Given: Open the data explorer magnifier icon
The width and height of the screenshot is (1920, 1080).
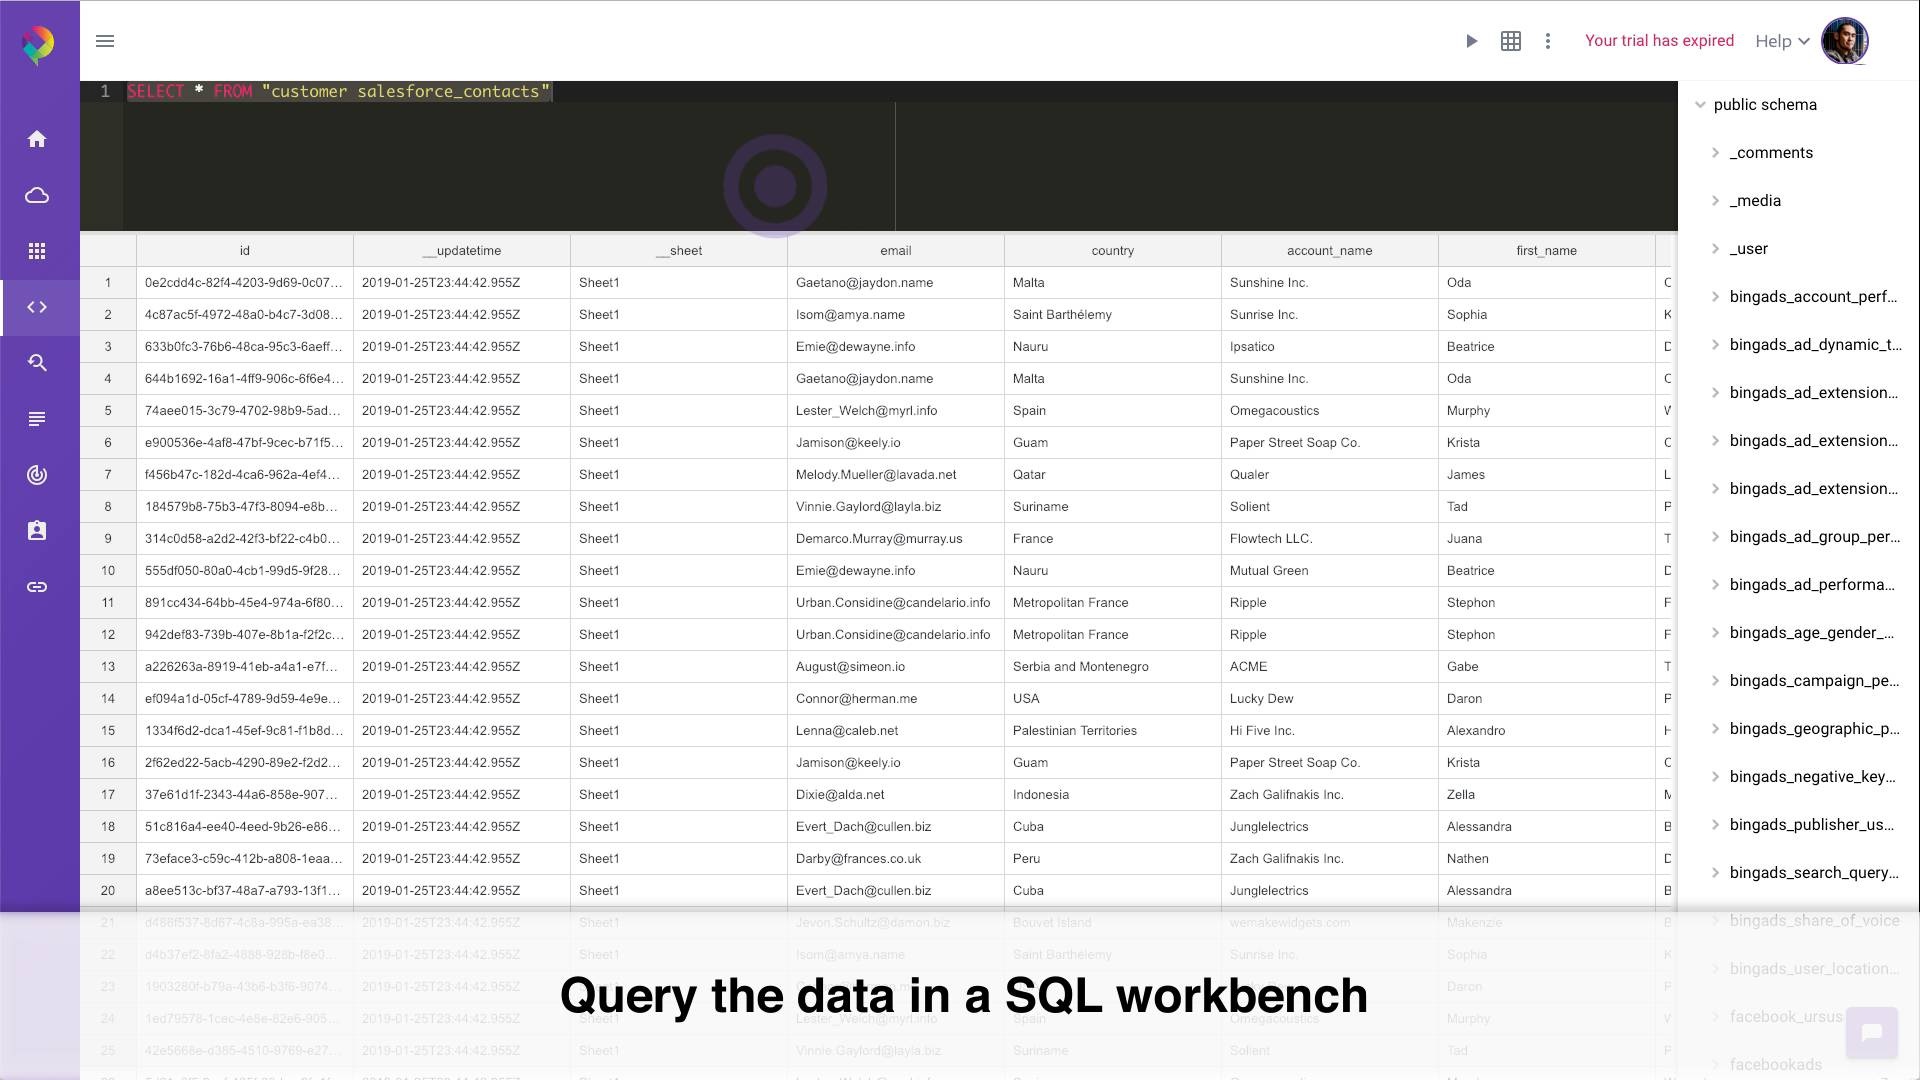Looking at the screenshot, I should click(37, 362).
